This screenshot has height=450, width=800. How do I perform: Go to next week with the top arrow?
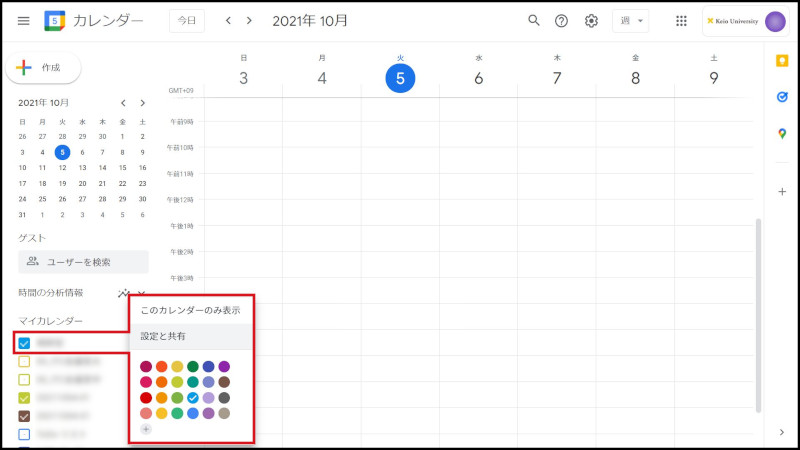250,20
